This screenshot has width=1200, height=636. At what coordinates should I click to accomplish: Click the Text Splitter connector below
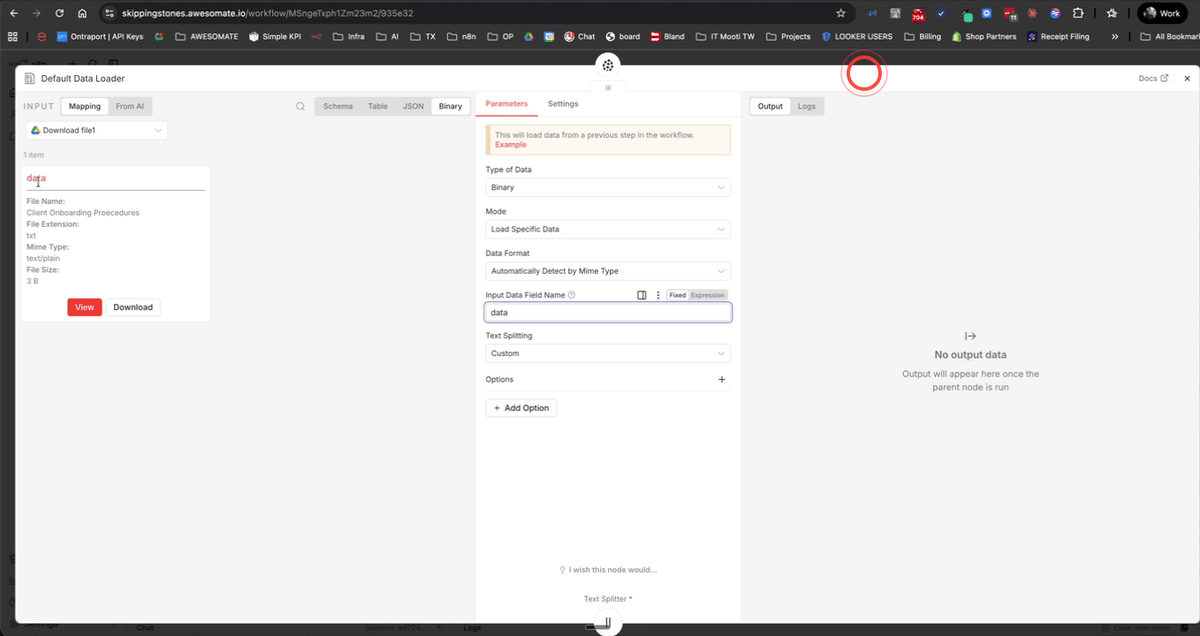point(608,624)
